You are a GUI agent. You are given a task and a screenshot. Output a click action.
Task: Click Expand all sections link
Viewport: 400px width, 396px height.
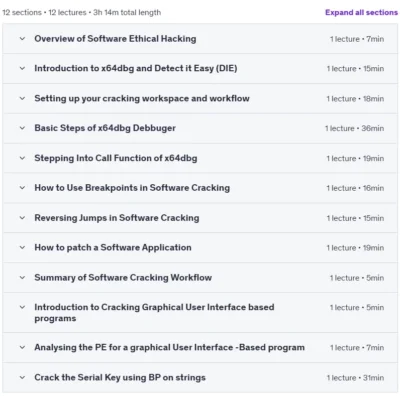[x=361, y=12]
